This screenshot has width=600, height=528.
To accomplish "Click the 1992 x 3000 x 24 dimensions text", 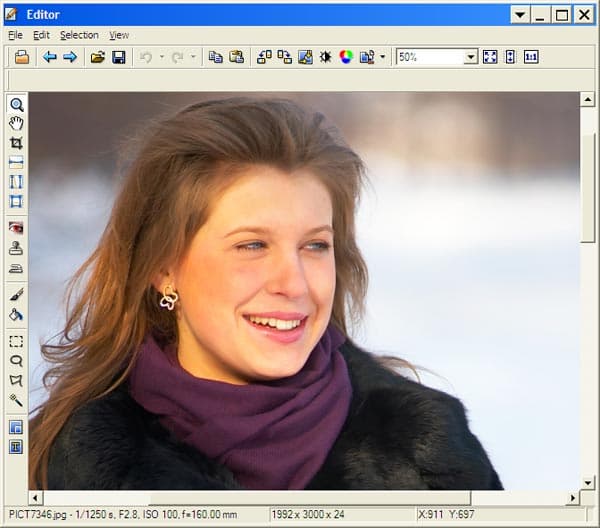I will click(x=308, y=514).
